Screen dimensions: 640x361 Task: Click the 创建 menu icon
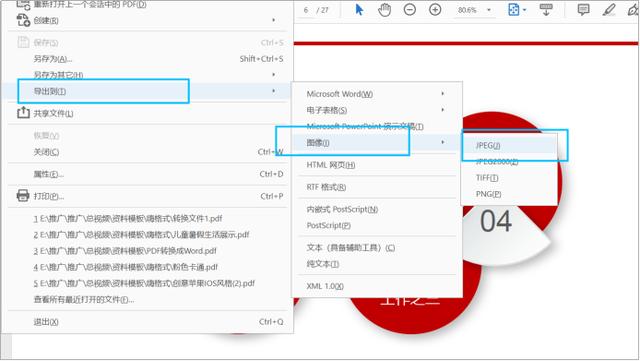point(23,20)
